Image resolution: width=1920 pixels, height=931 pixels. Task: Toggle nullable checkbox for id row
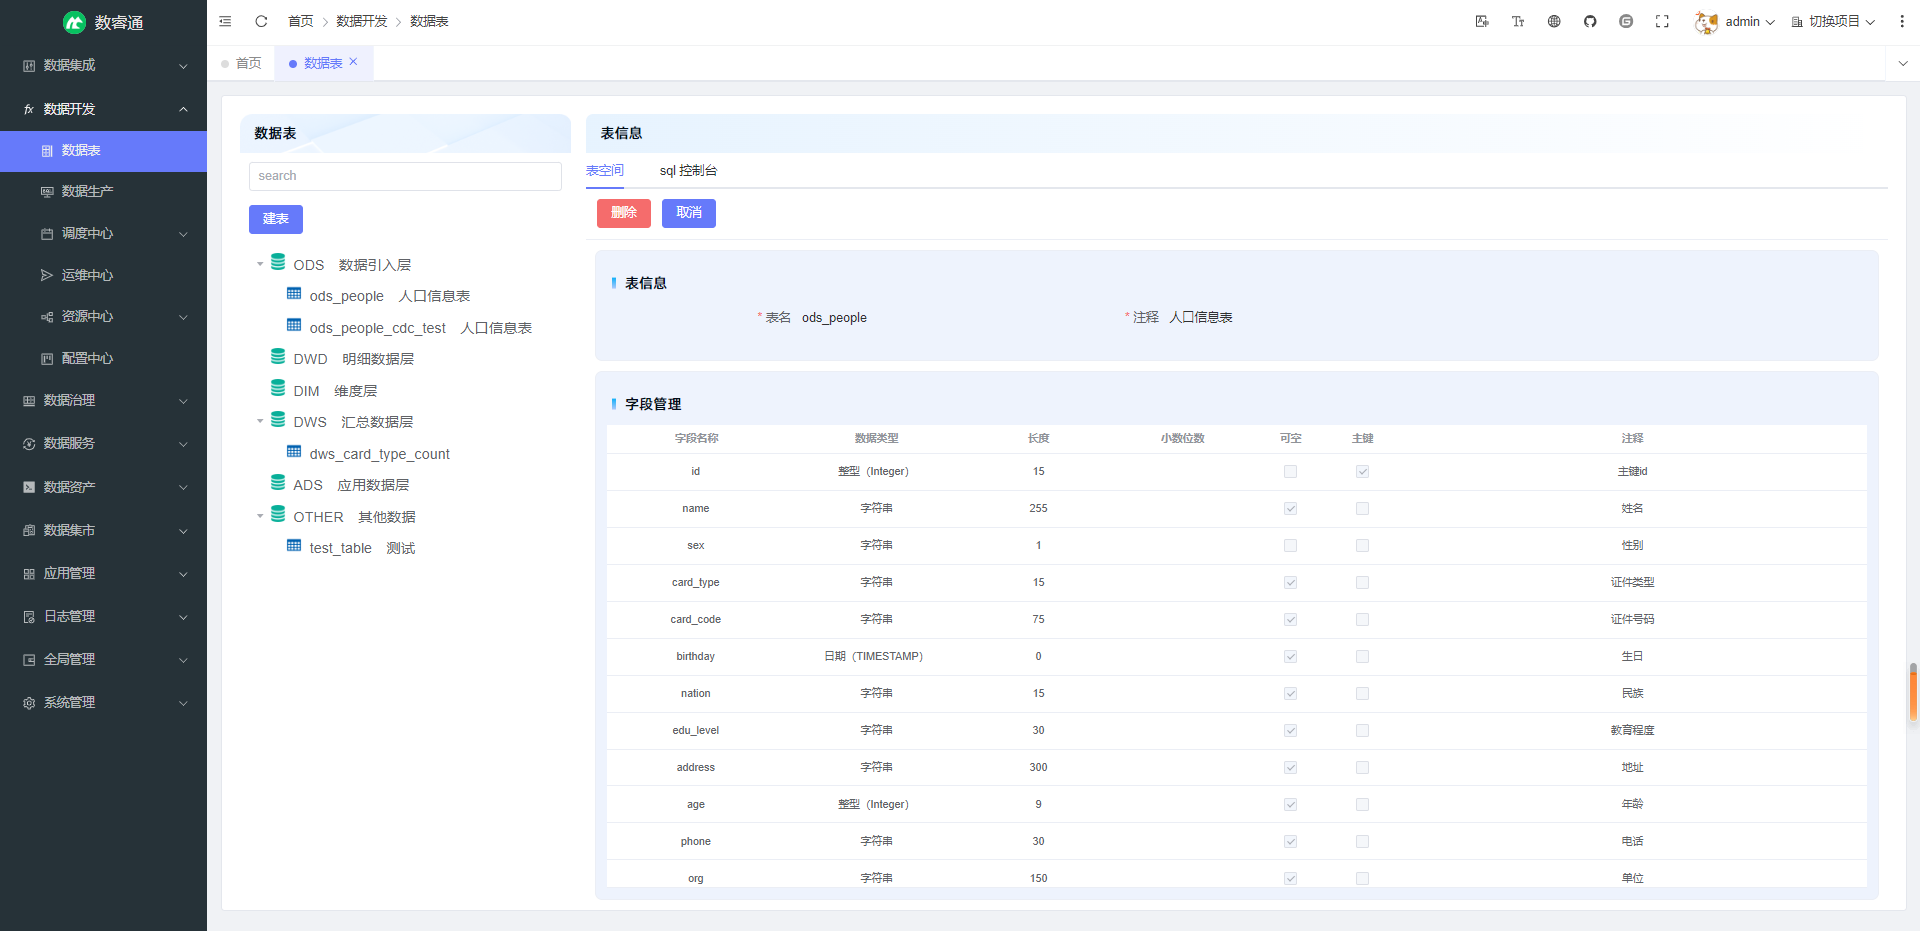pyautogui.click(x=1290, y=472)
